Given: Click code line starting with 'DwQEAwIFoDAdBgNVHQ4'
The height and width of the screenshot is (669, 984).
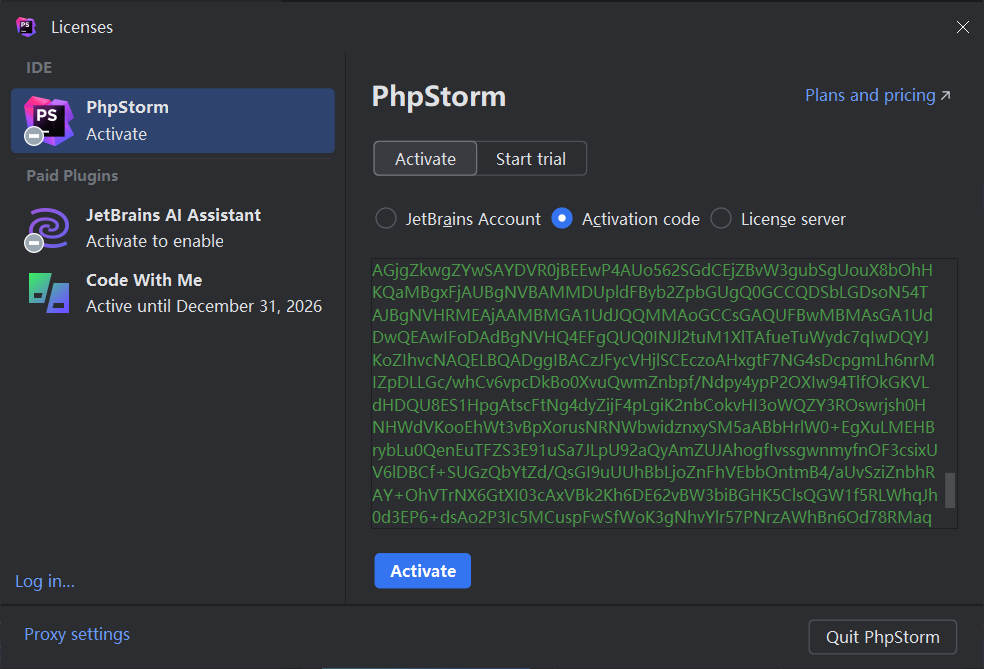Looking at the screenshot, I should (x=650, y=338).
